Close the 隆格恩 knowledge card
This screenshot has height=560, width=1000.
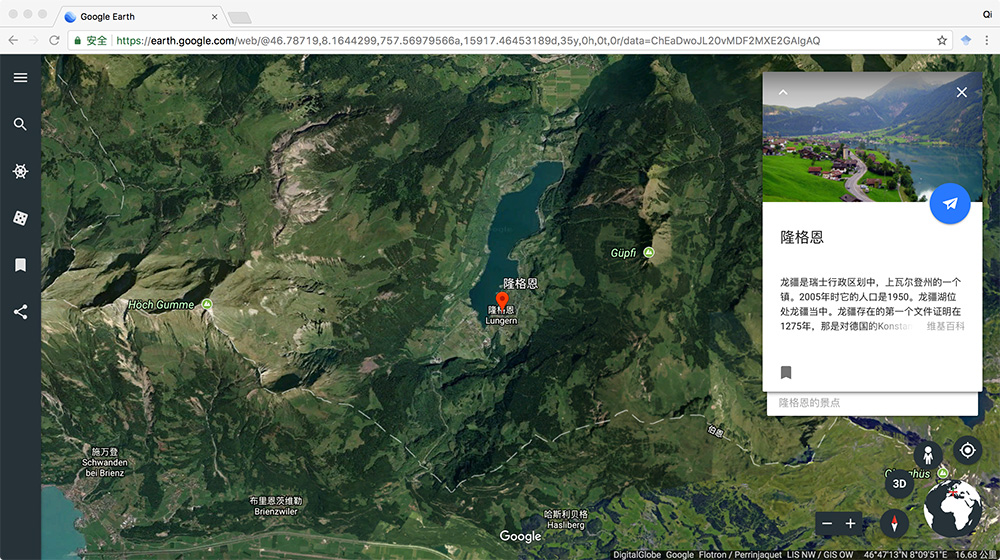(962, 92)
